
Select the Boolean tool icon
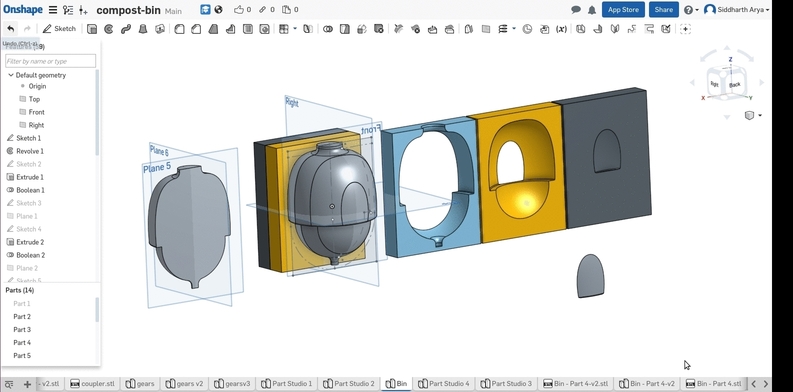pos(328,29)
